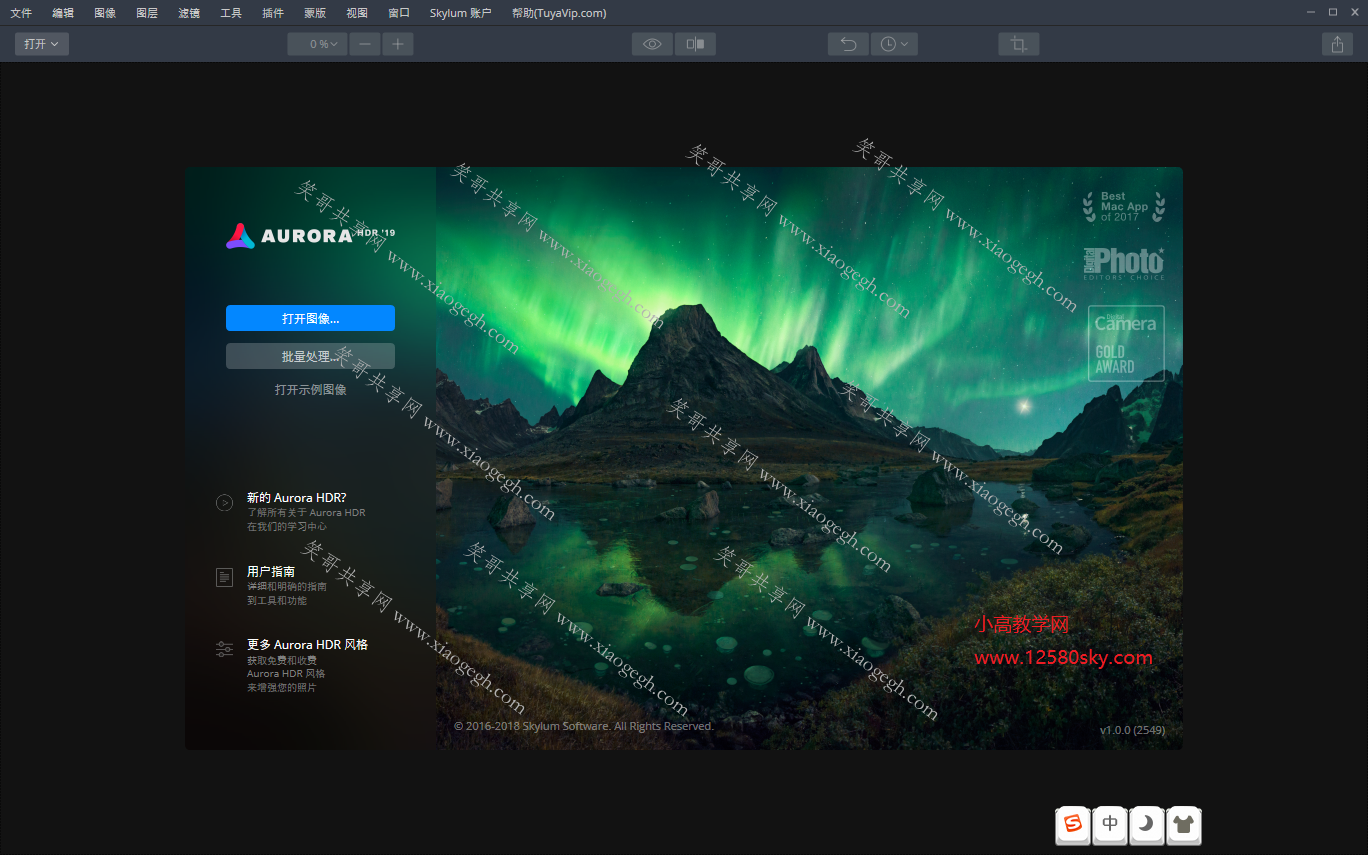Image resolution: width=1368 pixels, height=855 pixels.
Task: Open the 文件 menu
Action: pos(21,13)
